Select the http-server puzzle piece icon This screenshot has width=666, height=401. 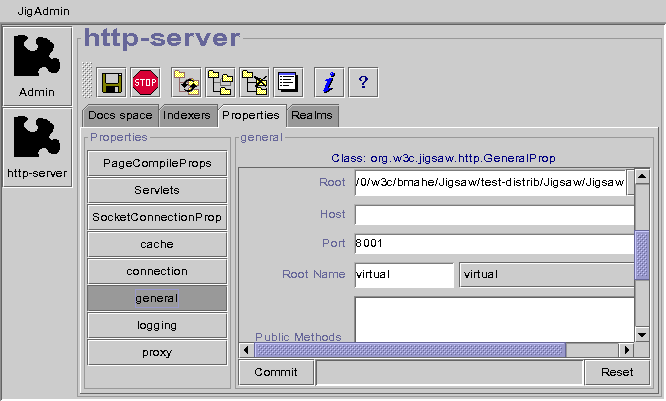tap(37, 147)
